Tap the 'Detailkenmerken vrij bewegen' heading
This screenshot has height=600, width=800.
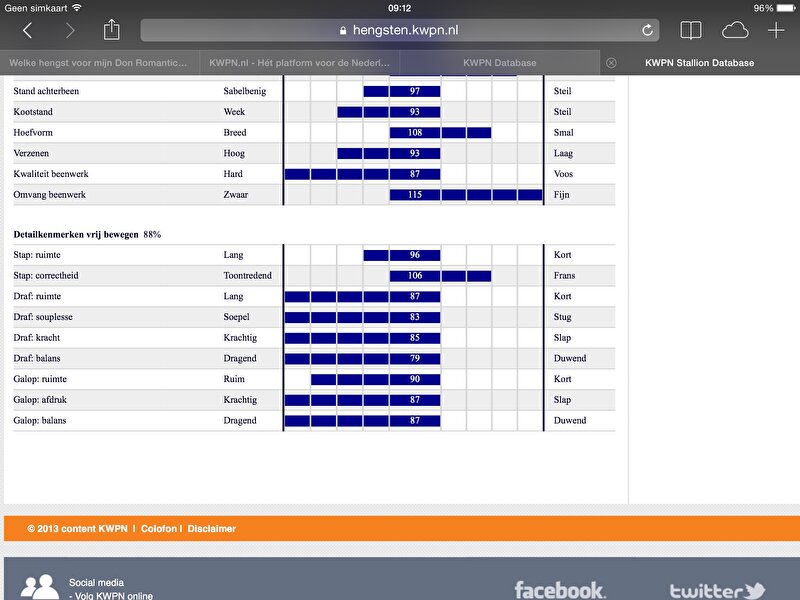(76, 234)
